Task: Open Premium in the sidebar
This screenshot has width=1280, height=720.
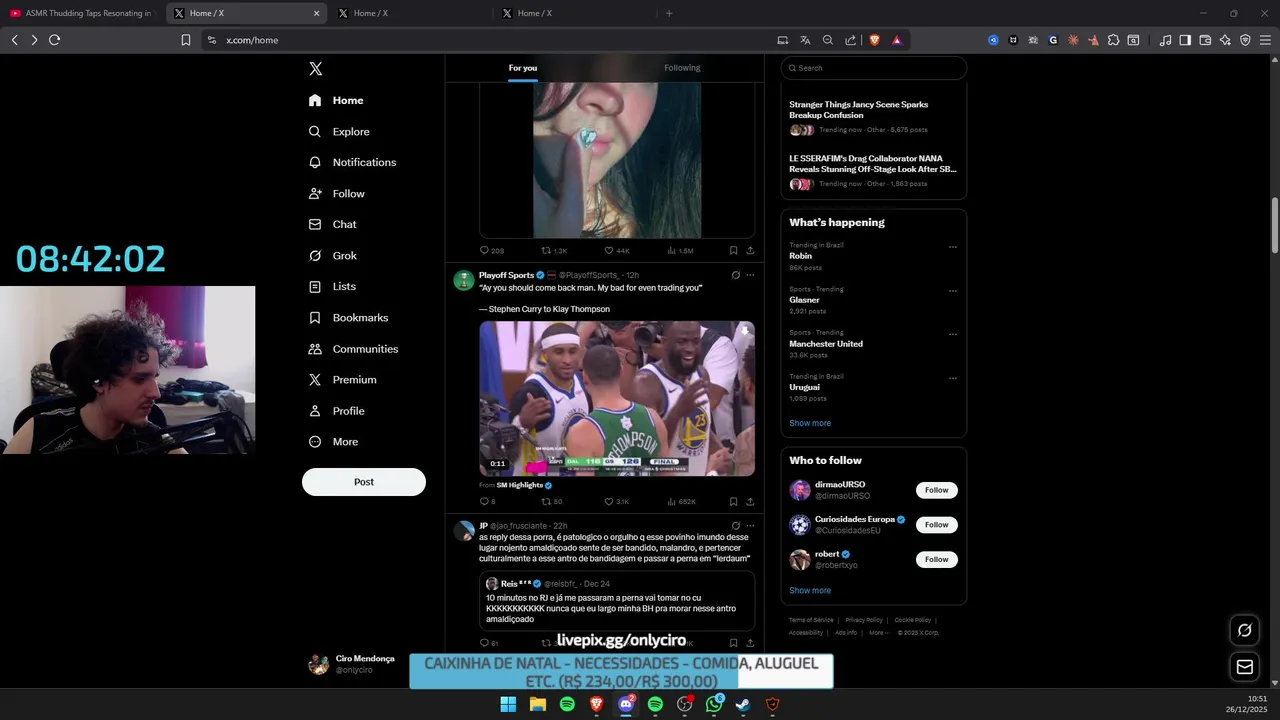Action: 342,380
